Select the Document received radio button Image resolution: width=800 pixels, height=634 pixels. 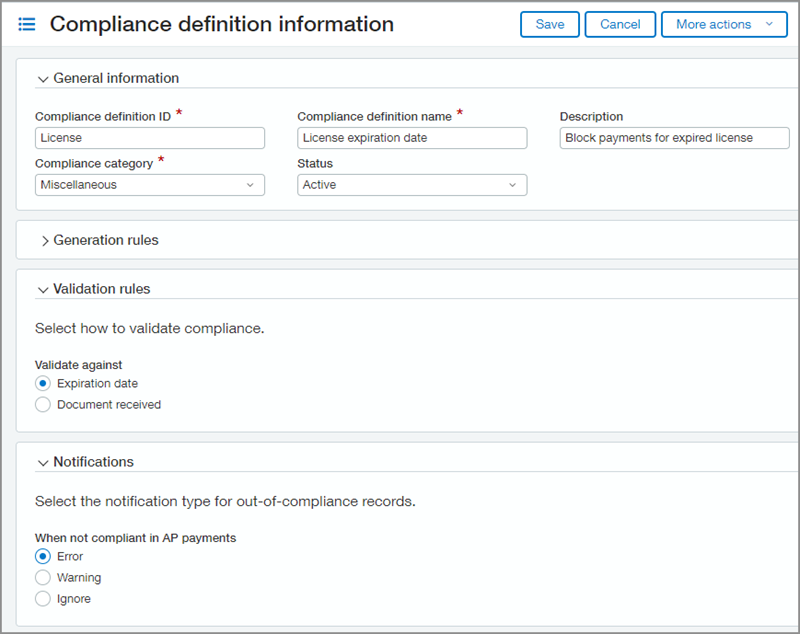(x=42, y=404)
